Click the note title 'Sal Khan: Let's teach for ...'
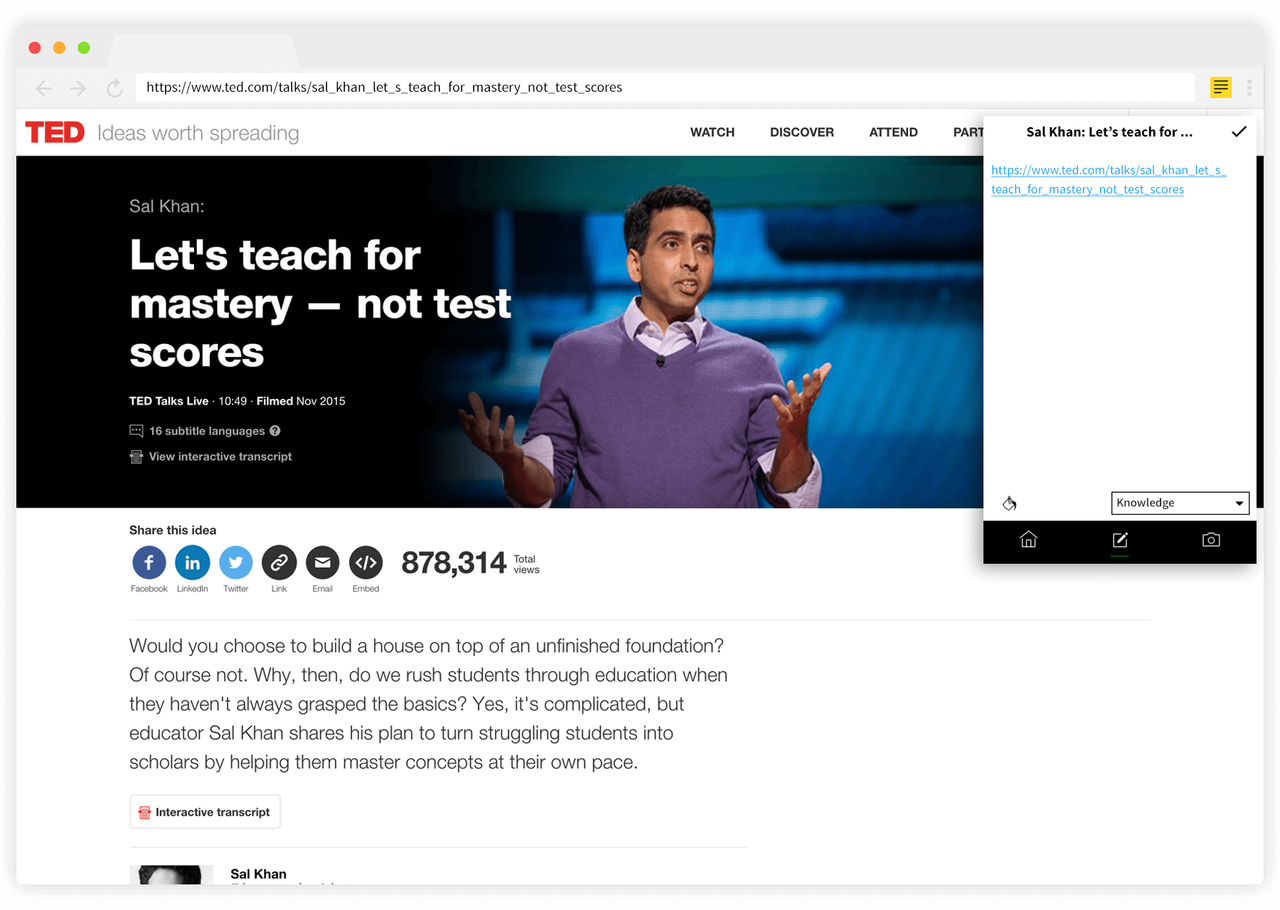This screenshot has width=1280, height=910. point(1109,132)
